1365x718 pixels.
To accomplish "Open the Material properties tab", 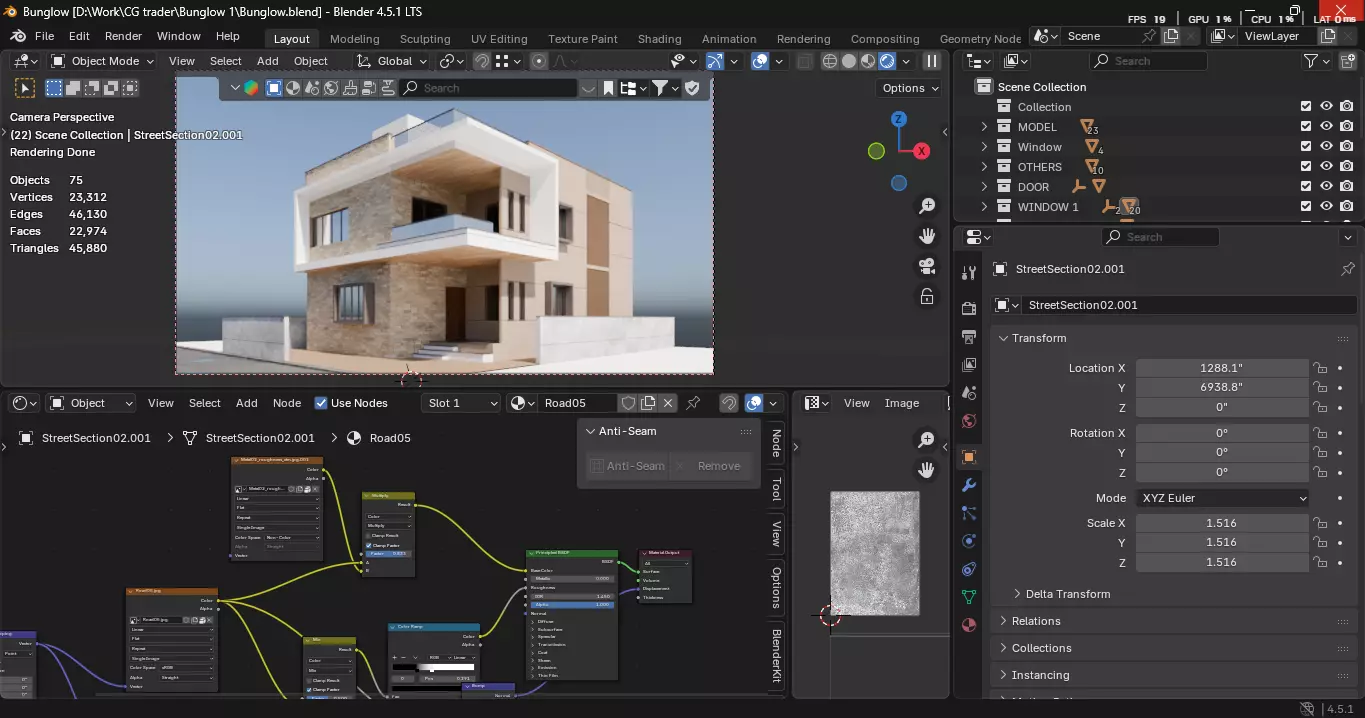I will tap(968, 625).
